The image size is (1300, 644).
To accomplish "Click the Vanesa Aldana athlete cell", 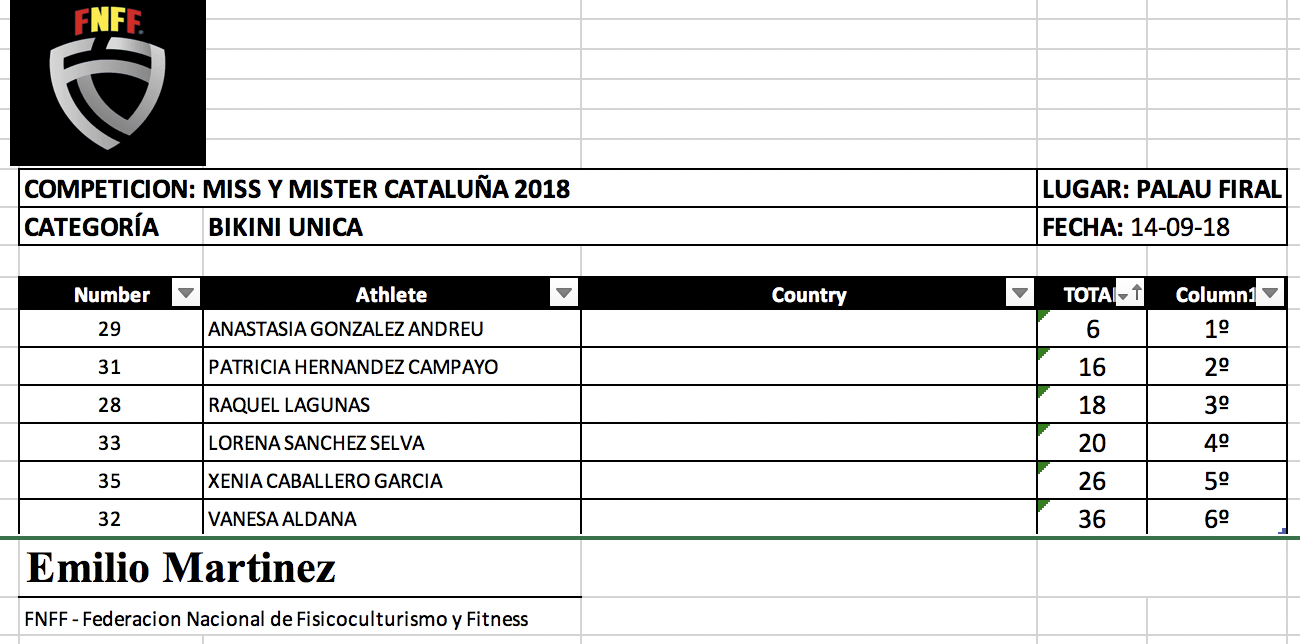I will [283, 519].
